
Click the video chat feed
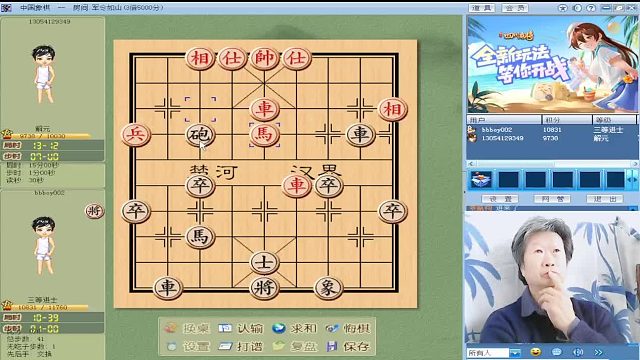click(x=552, y=278)
